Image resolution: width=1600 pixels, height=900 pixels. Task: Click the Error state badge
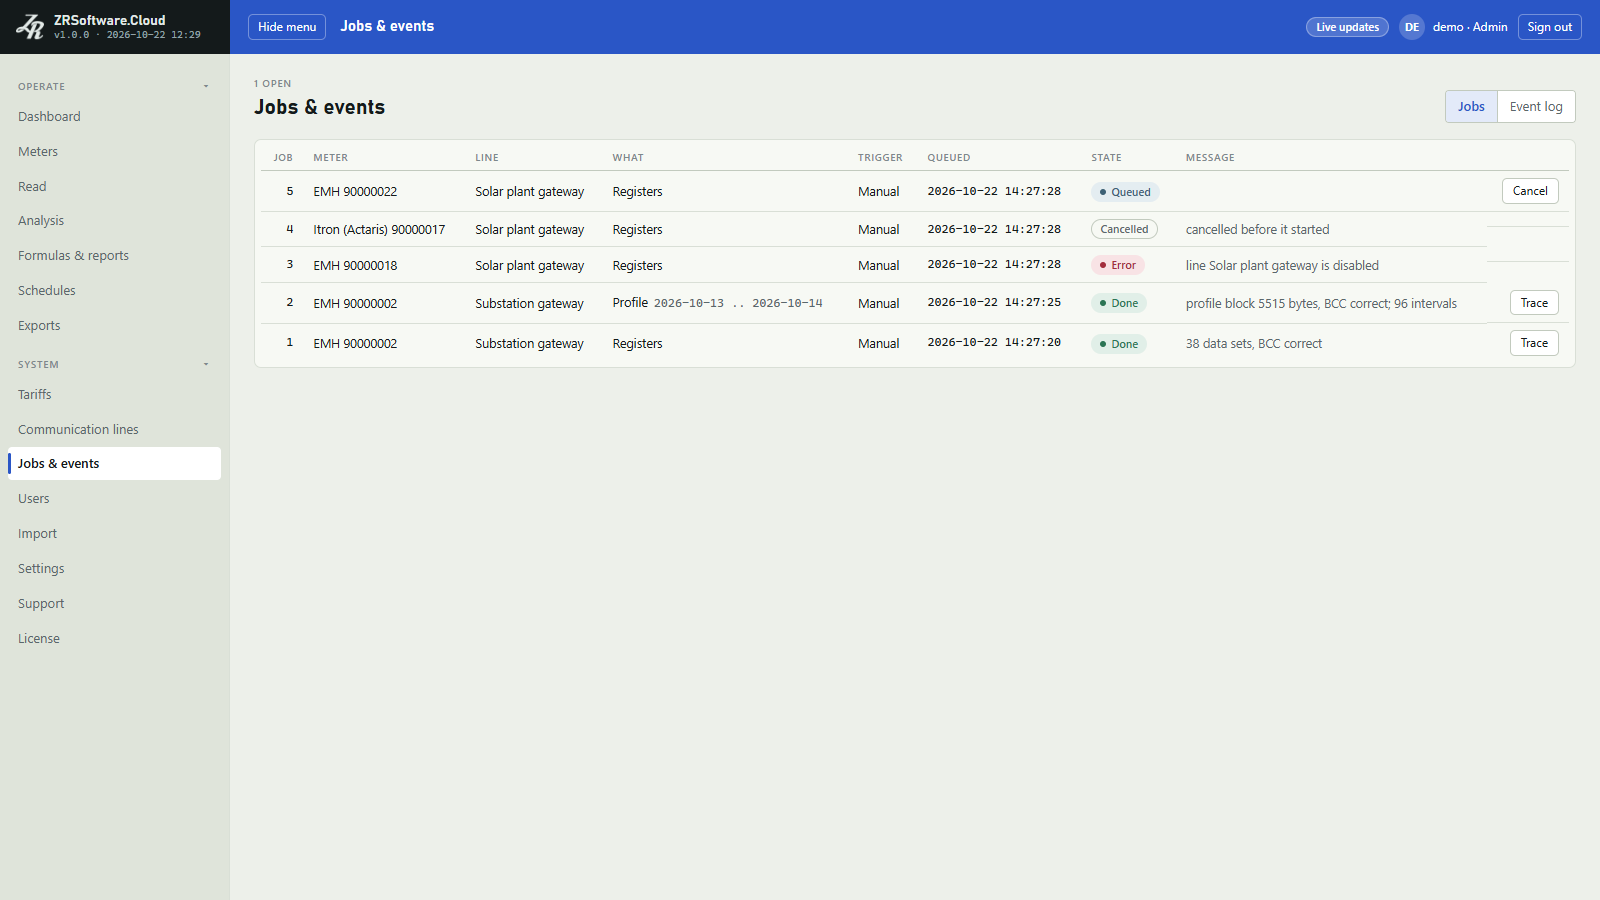pyautogui.click(x=1118, y=265)
